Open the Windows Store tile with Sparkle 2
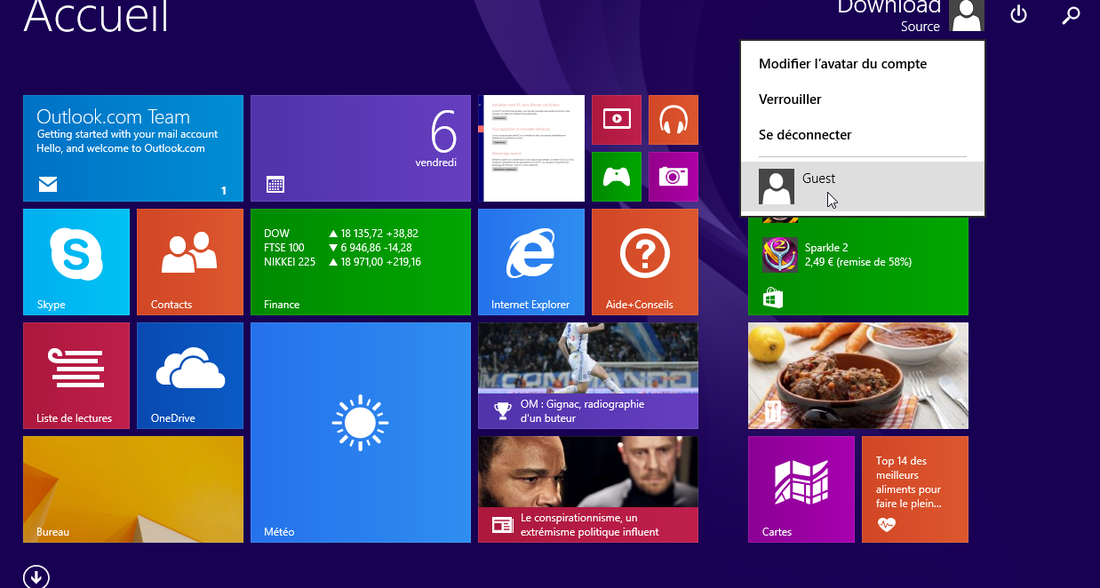 (x=858, y=266)
